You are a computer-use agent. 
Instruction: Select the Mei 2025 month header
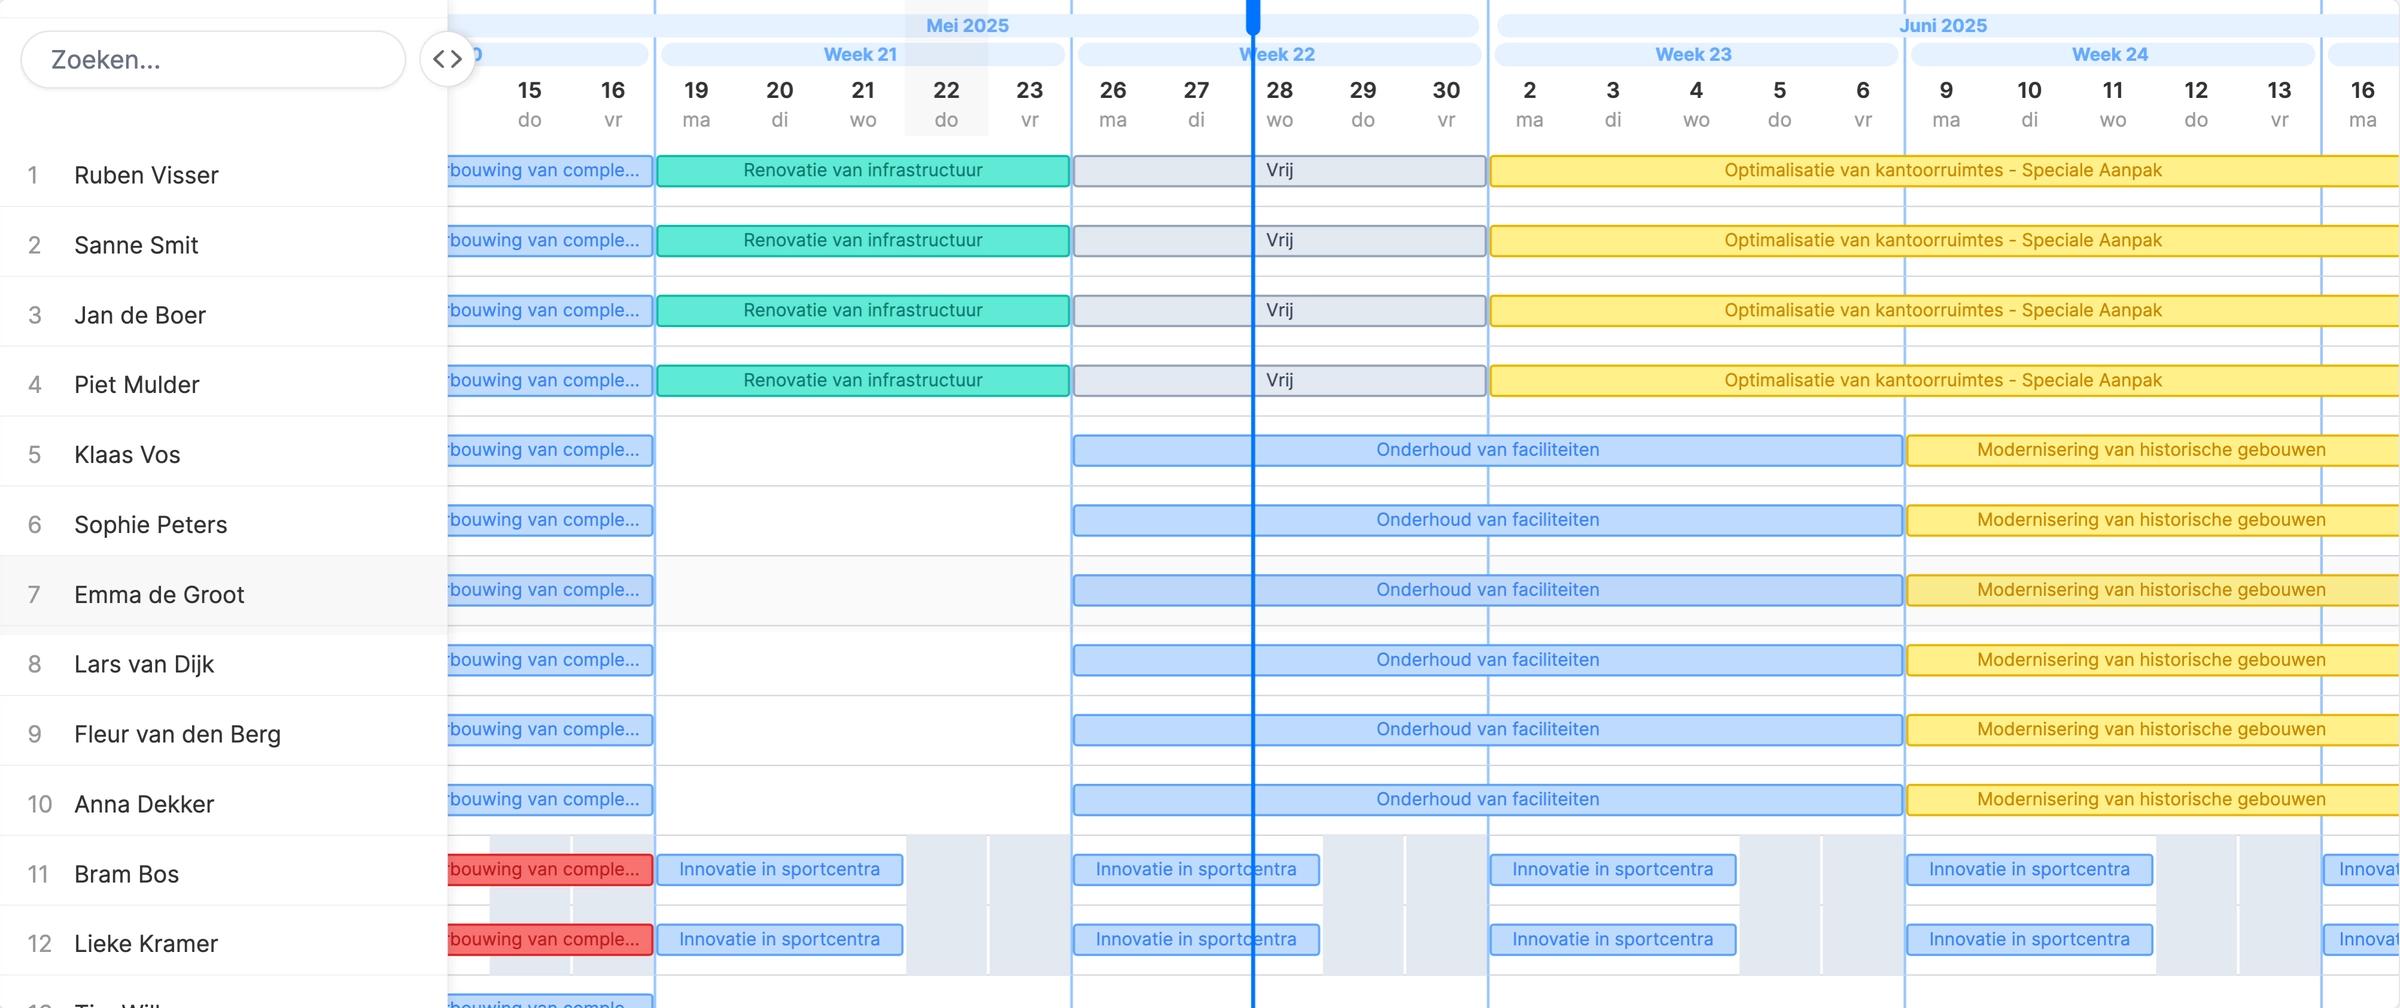[x=967, y=25]
